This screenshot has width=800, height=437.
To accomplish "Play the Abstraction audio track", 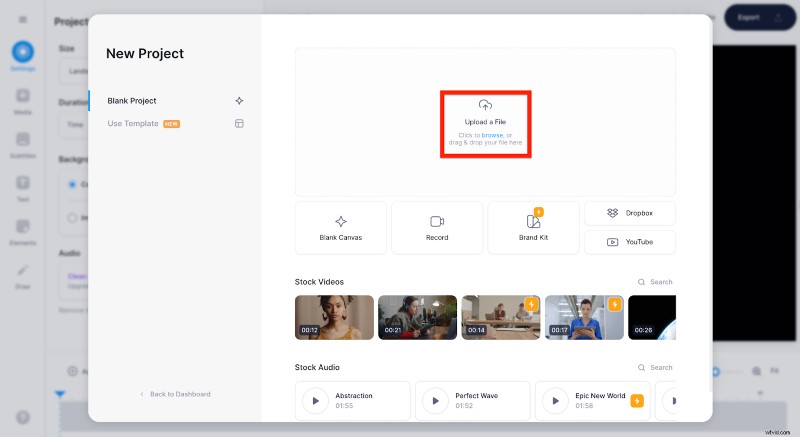I will click(315, 401).
